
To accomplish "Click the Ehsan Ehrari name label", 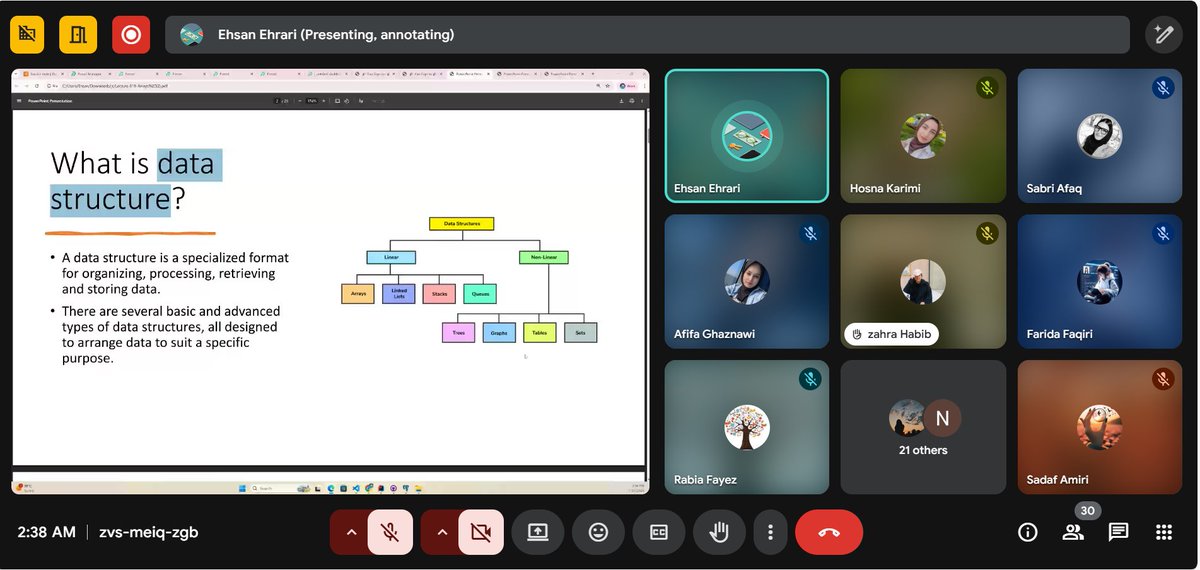I will click(709, 188).
